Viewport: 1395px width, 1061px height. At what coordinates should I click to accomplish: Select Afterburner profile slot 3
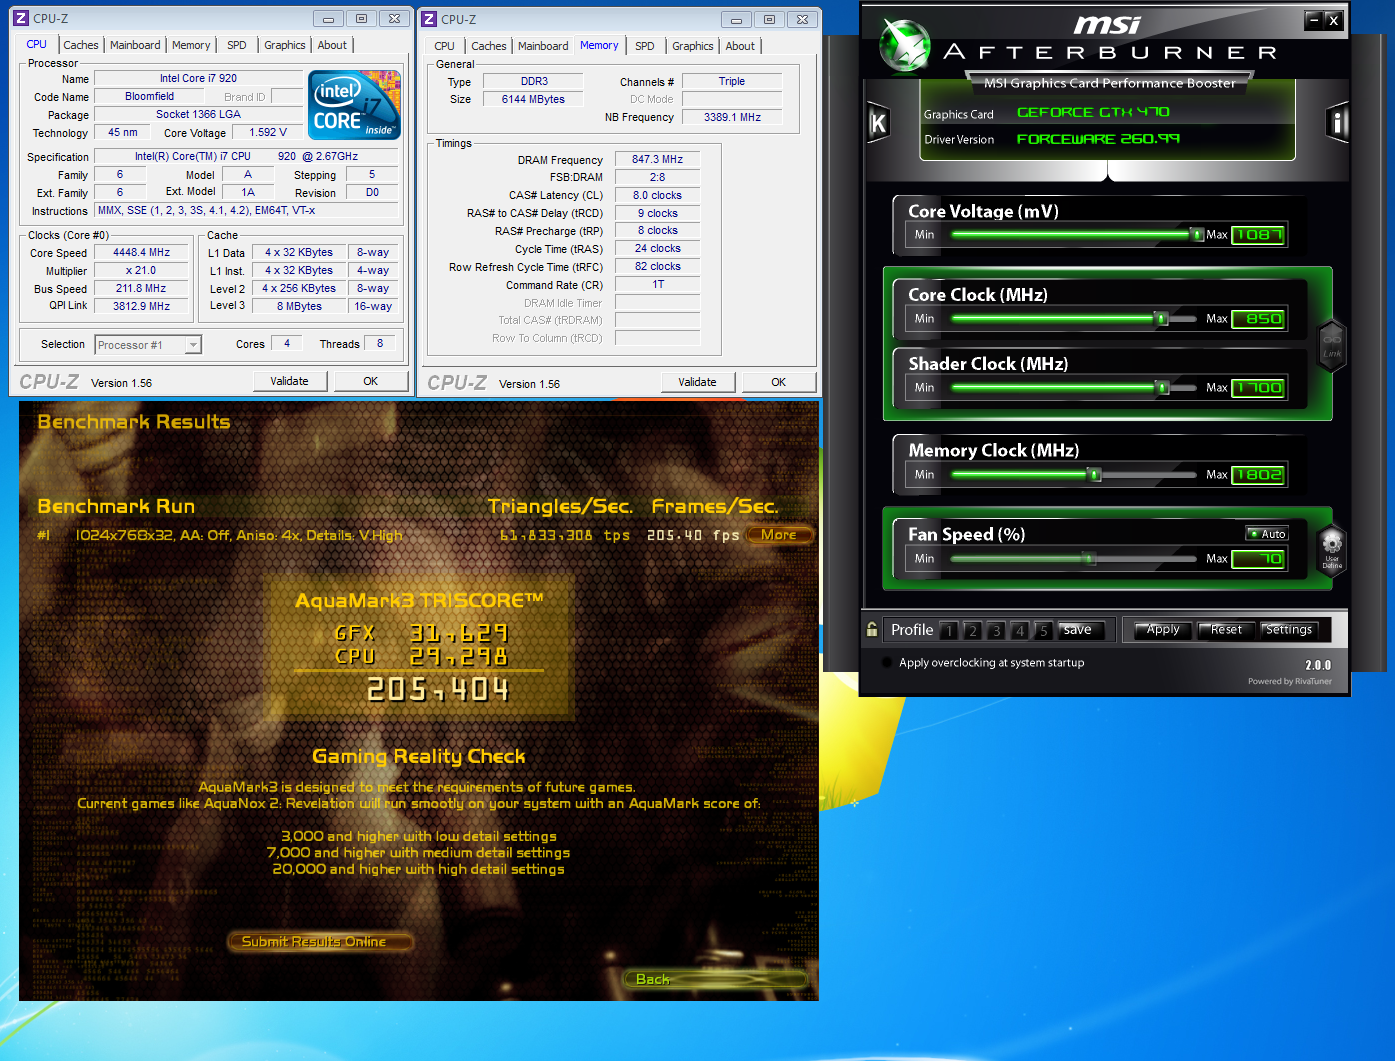(996, 630)
